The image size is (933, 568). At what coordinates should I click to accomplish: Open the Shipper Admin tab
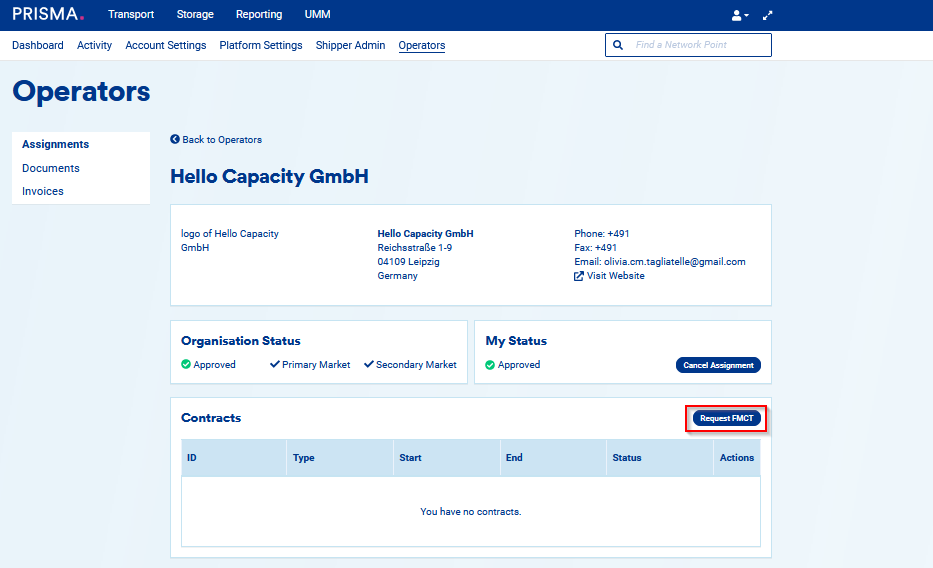tap(350, 45)
